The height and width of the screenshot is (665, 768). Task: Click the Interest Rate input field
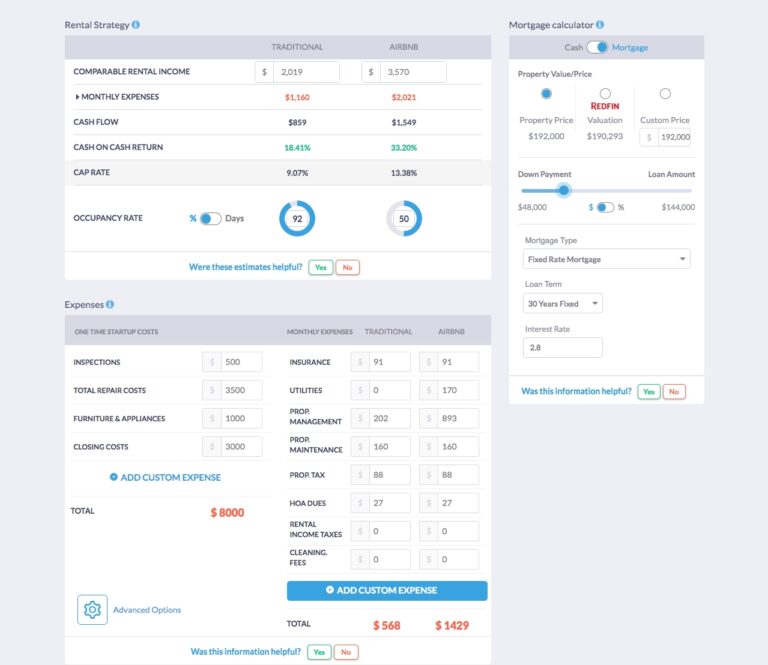coord(563,347)
